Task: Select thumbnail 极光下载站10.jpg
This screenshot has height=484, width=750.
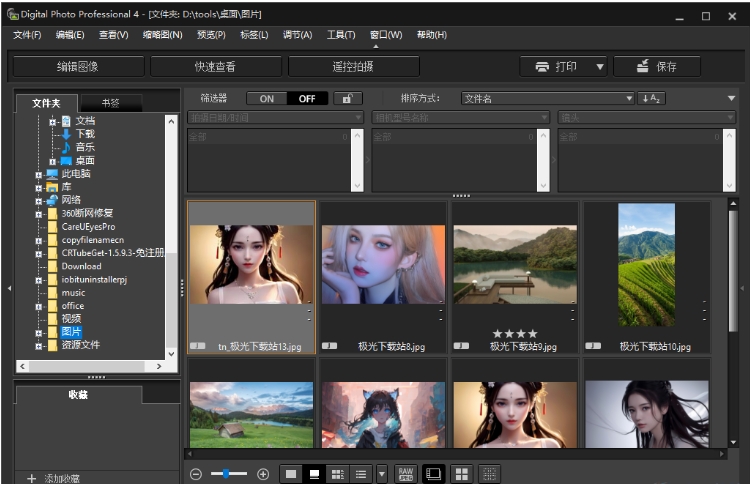Action: (x=647, y=277)
